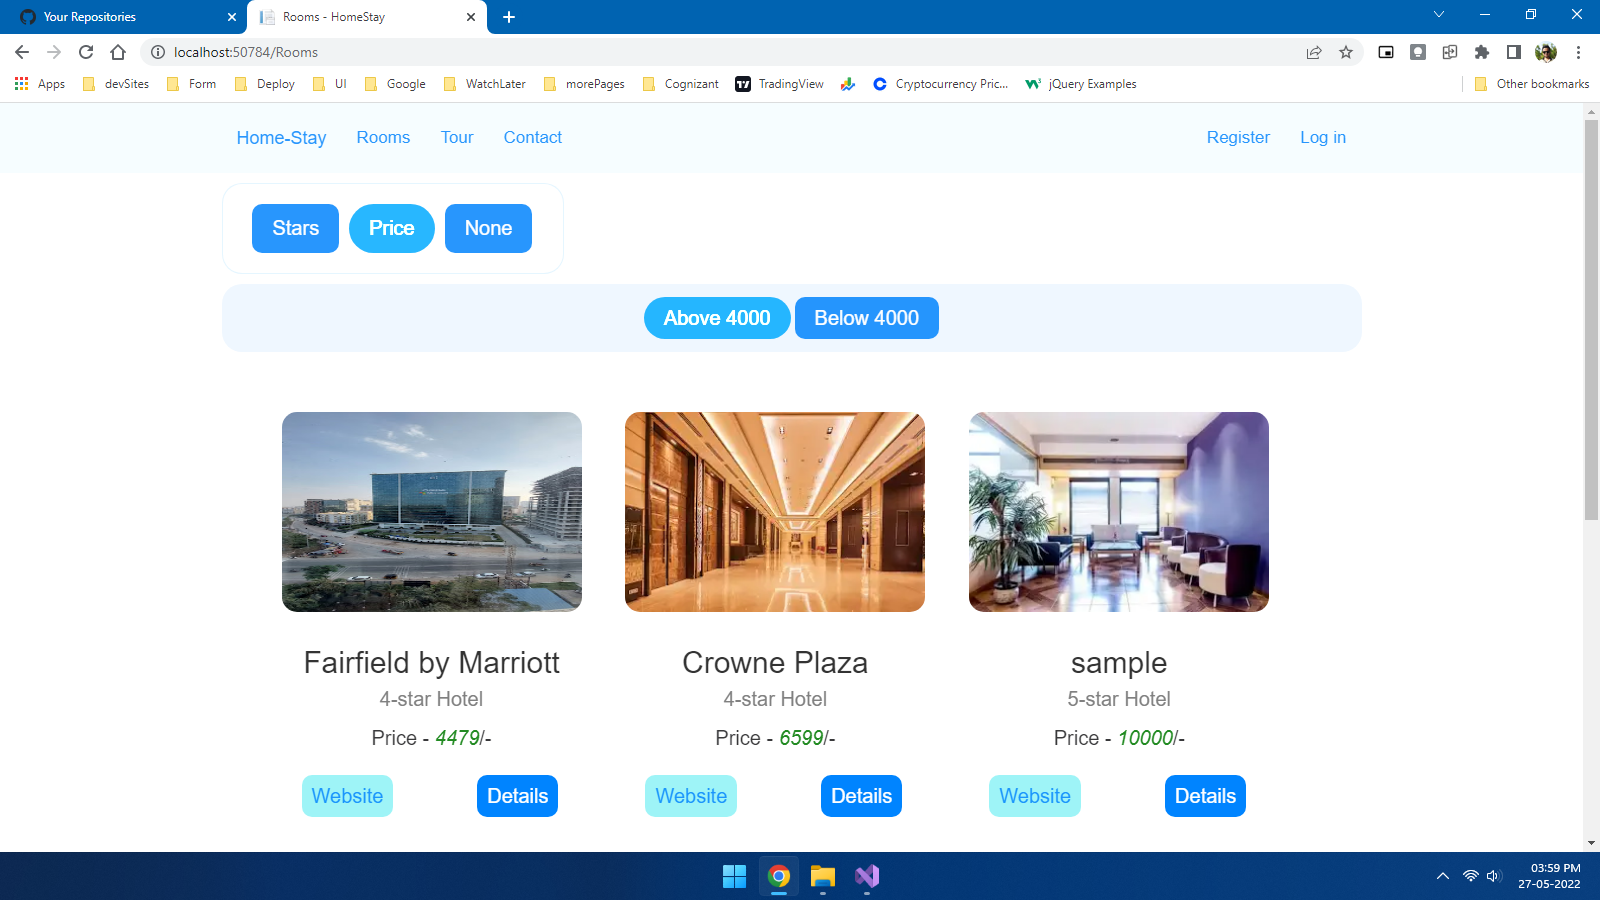Bookmark this page with the star icon
This screenshot has height=900, width=1600.
pyautogui.click(x=1346, y=52)
